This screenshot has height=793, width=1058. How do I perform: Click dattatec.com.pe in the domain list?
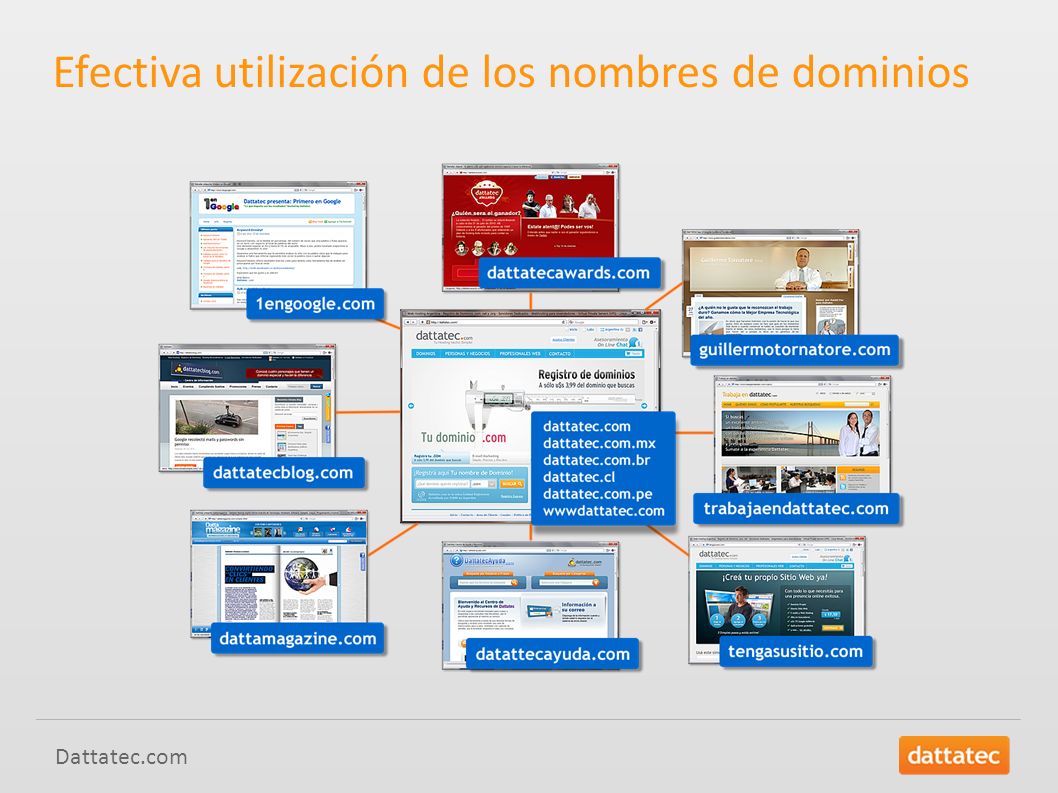pos(598,494)
